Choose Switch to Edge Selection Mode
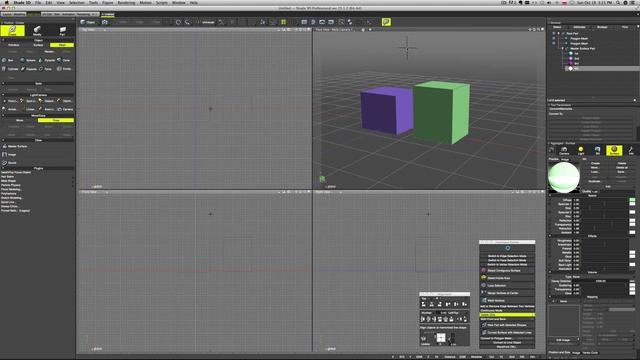The image size is (640, 360). [507, 256]
